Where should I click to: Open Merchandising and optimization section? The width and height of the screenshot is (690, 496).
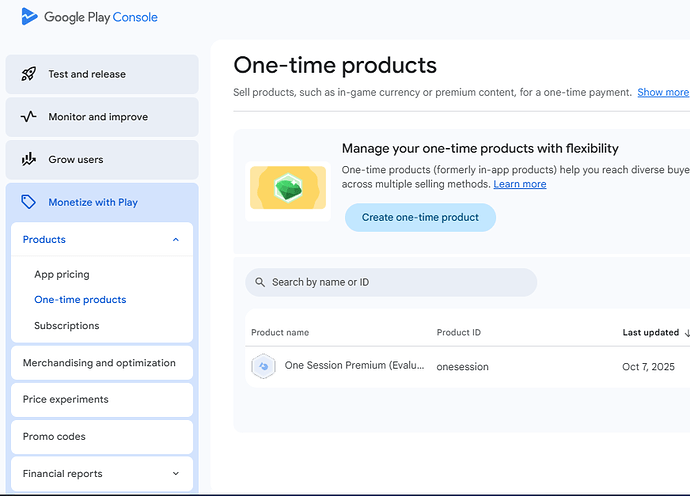pyautogui.click(x=102, y=363)
